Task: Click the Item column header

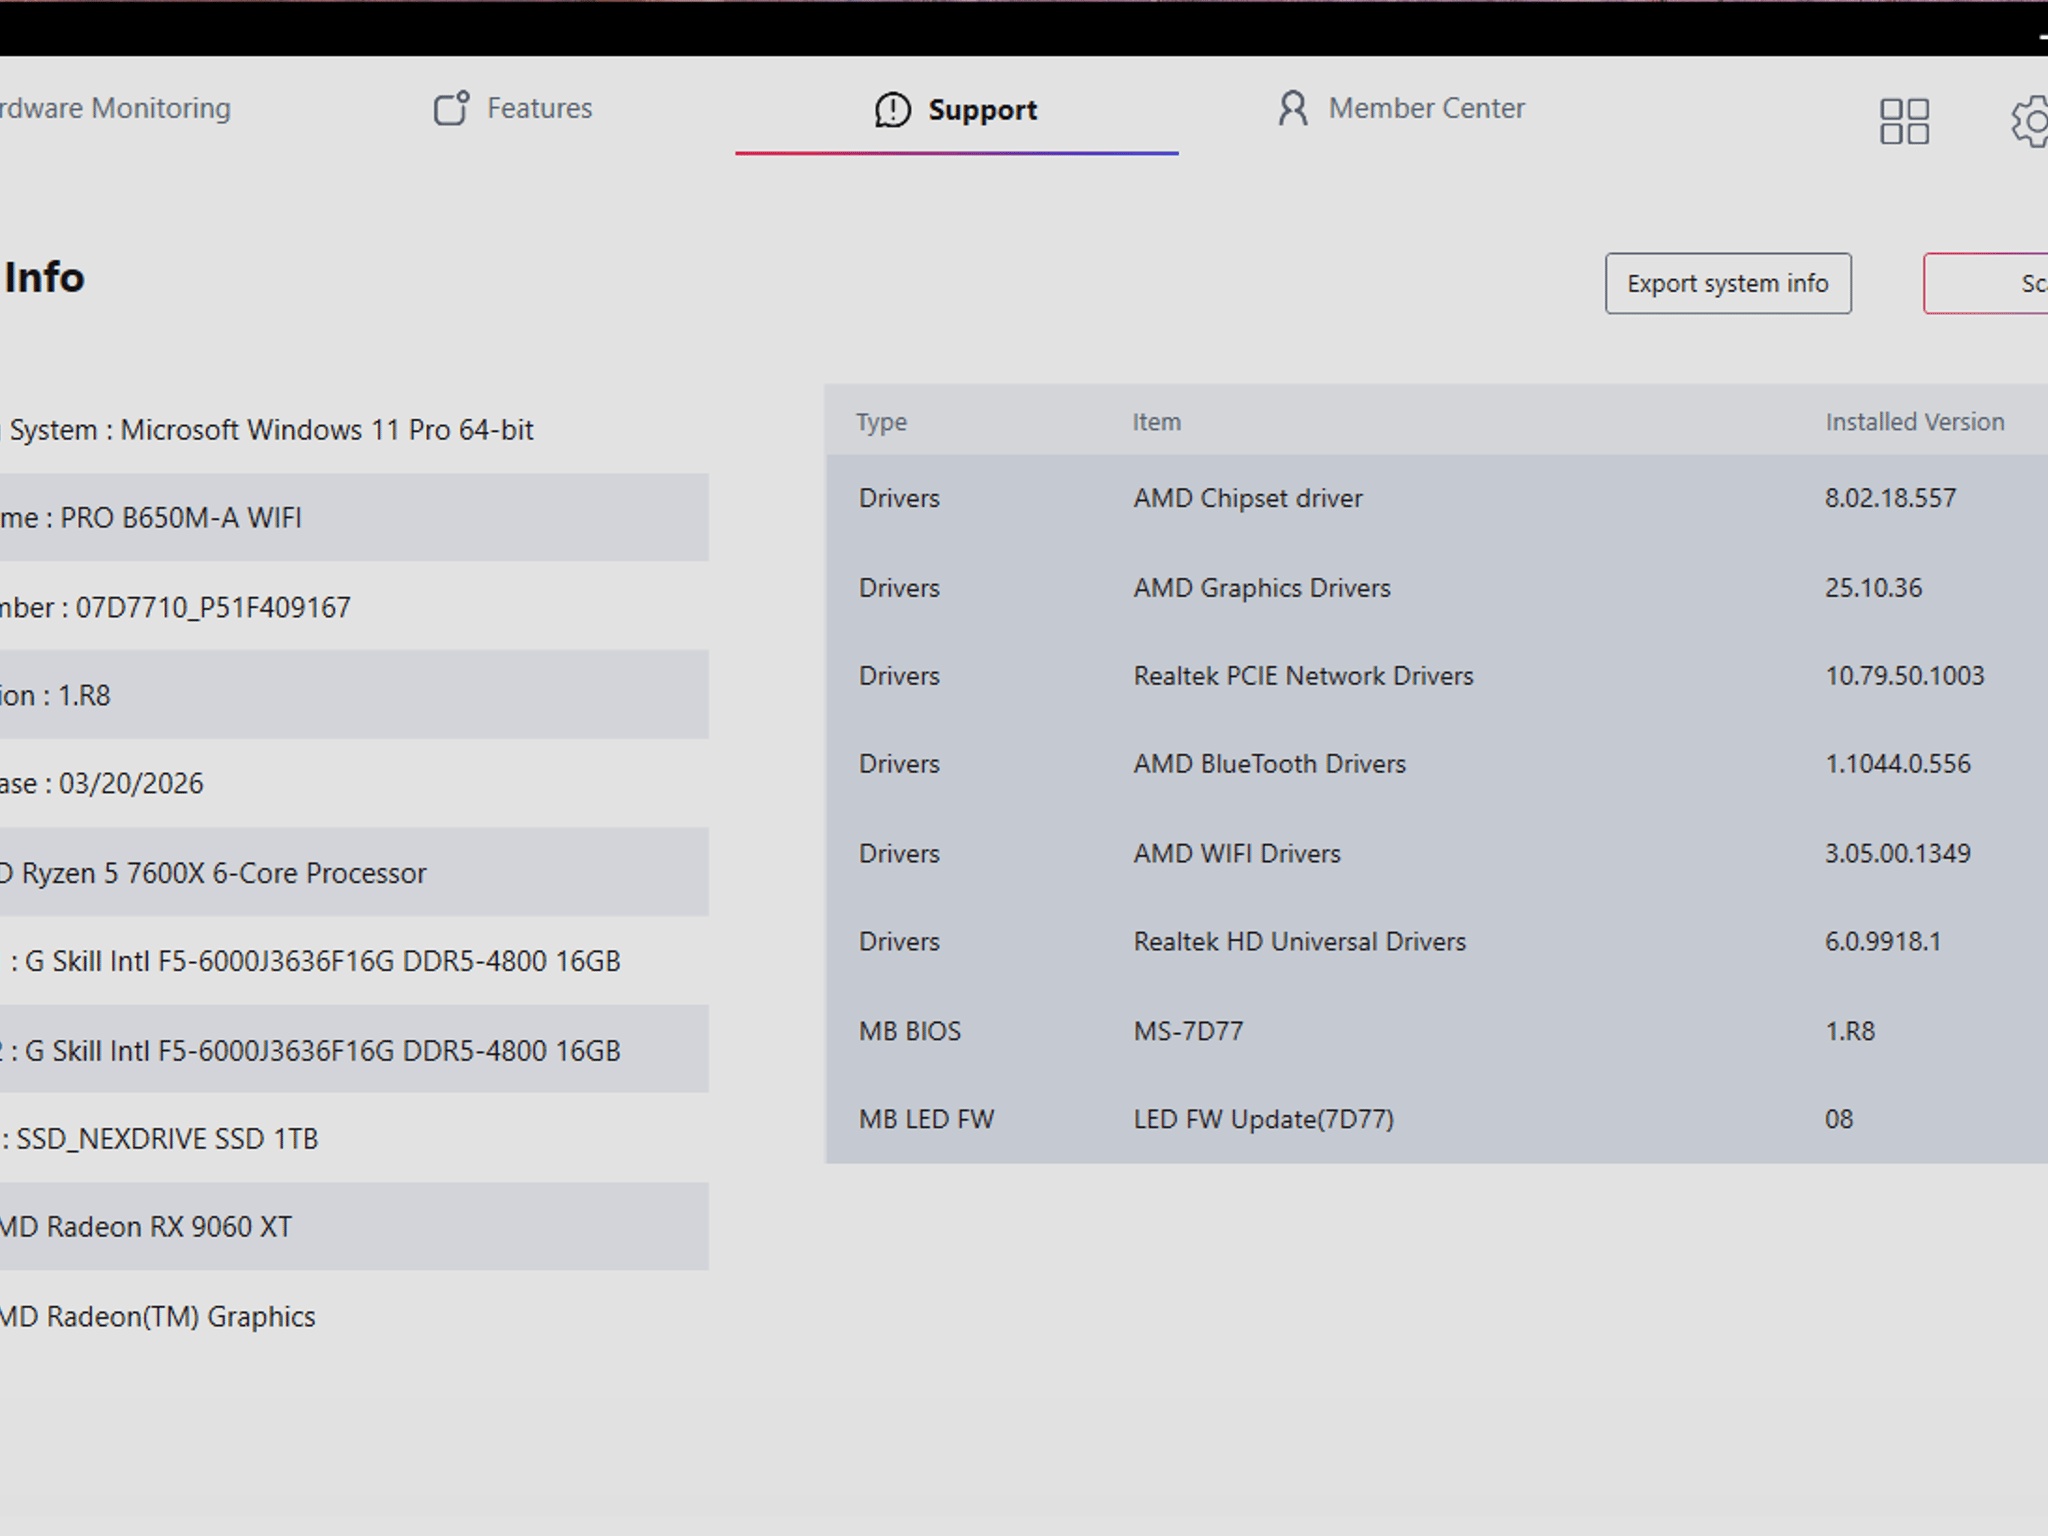Action: pos(1156,422)
